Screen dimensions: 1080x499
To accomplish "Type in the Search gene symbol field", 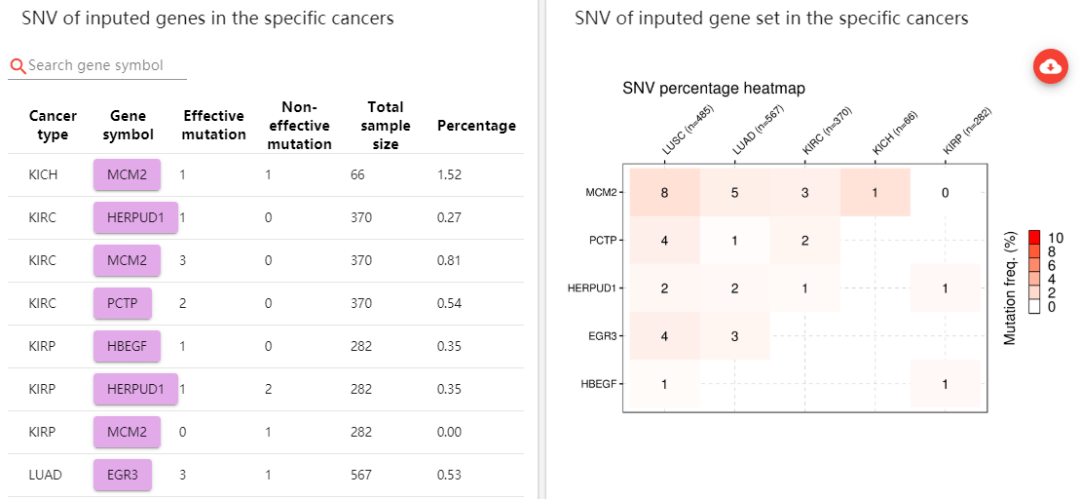I will [x=105, y=66].
